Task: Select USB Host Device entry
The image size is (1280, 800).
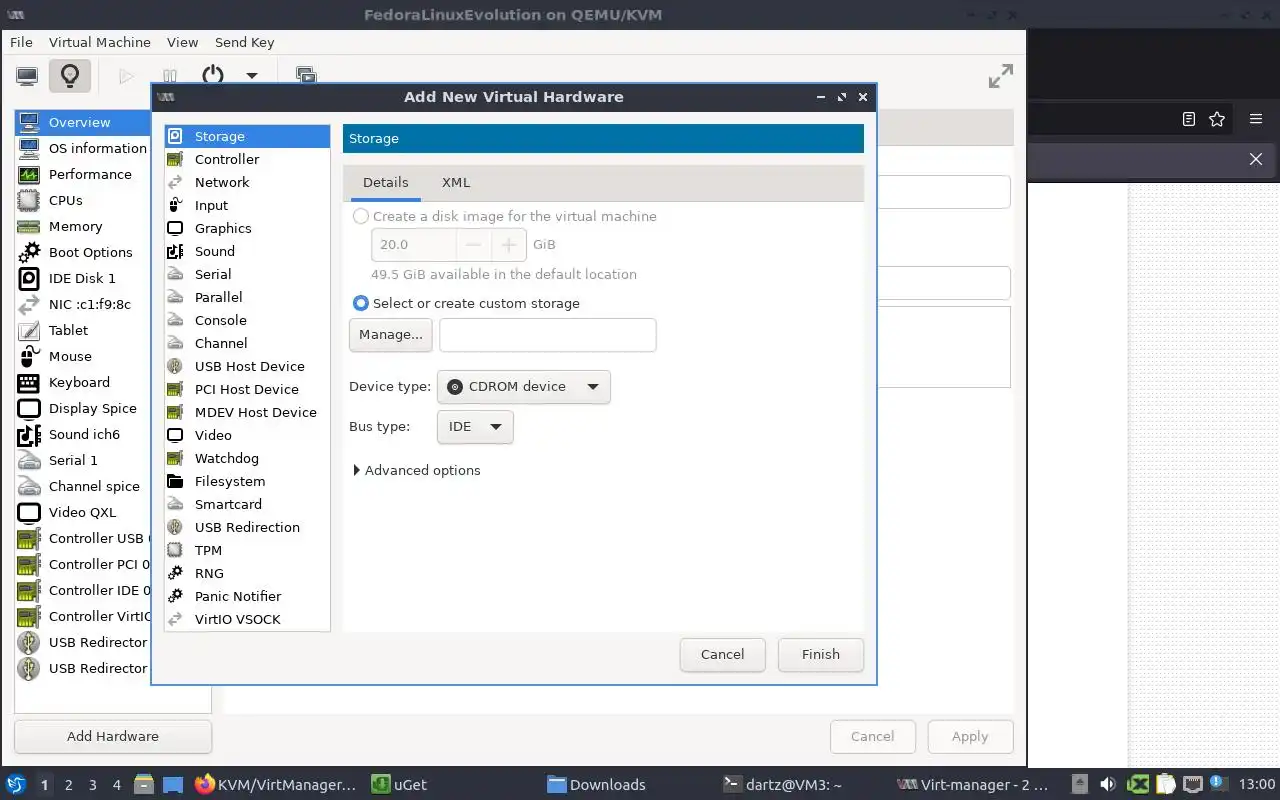Action: coord(247,366)
